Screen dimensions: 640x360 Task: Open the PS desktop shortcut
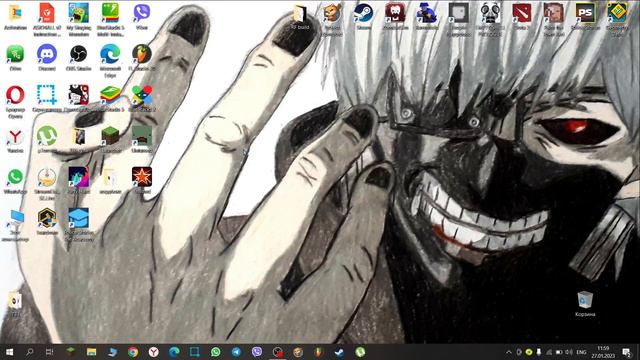tap(585, 13)
